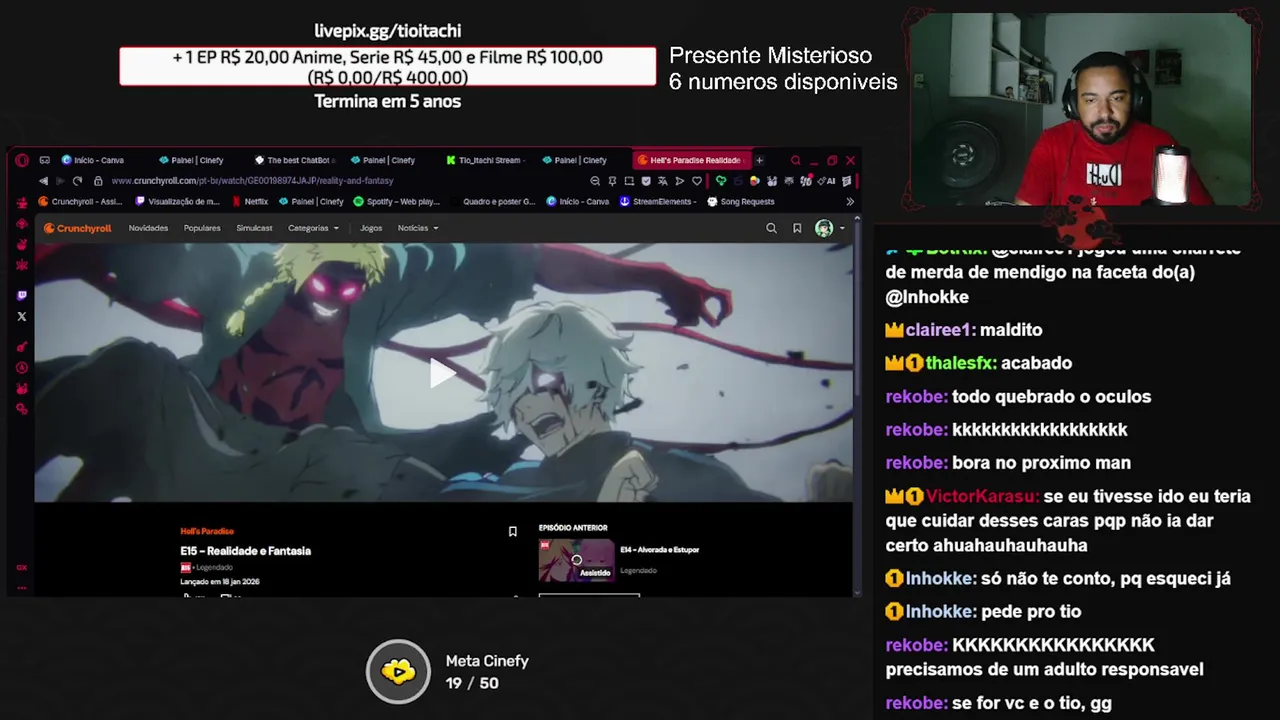Open the Simulcast page
Screen dimensions: 1280x720
click(x=254, y=228)
